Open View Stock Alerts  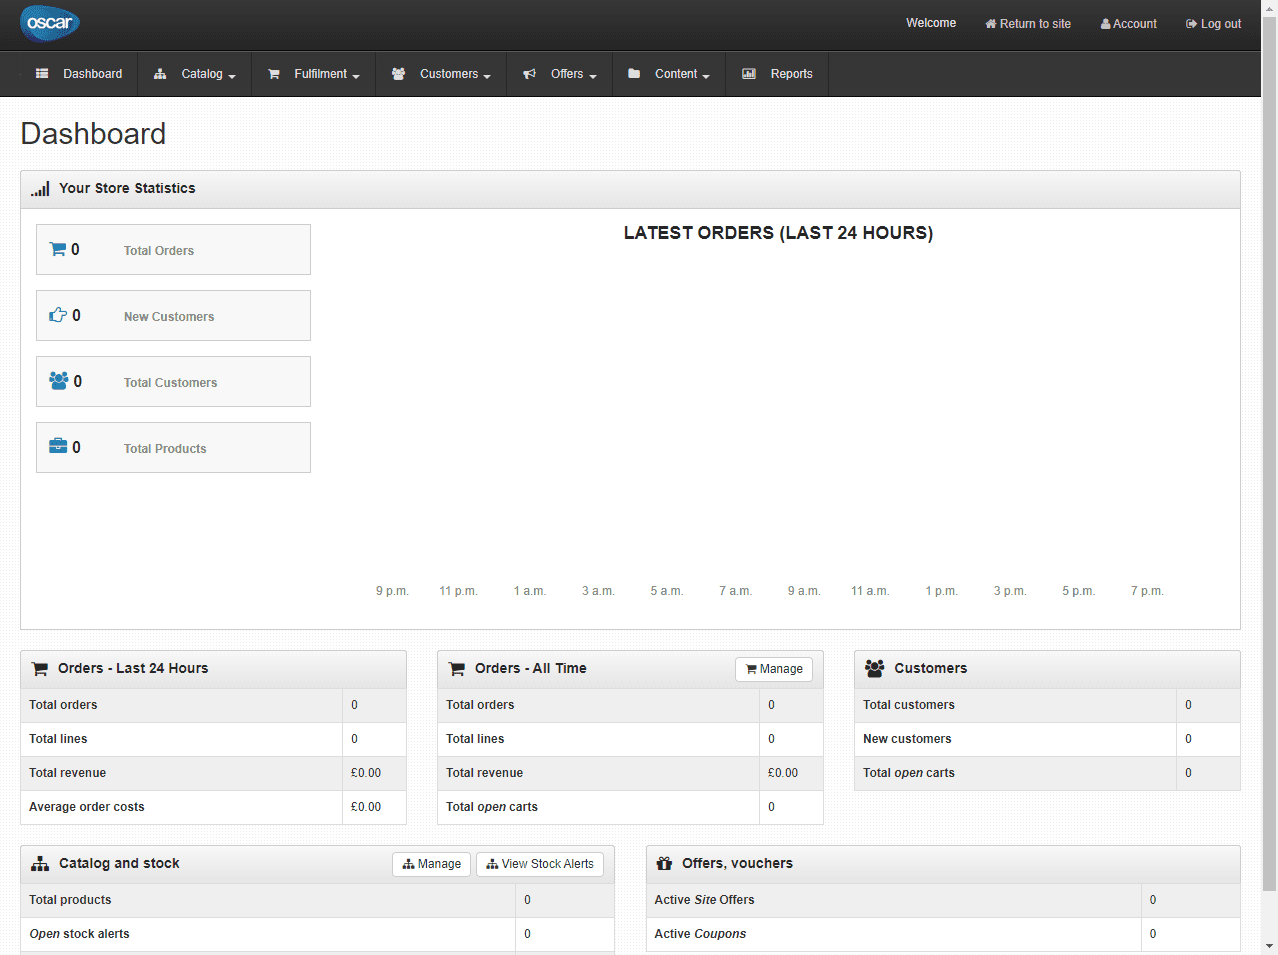coord(540,864)
